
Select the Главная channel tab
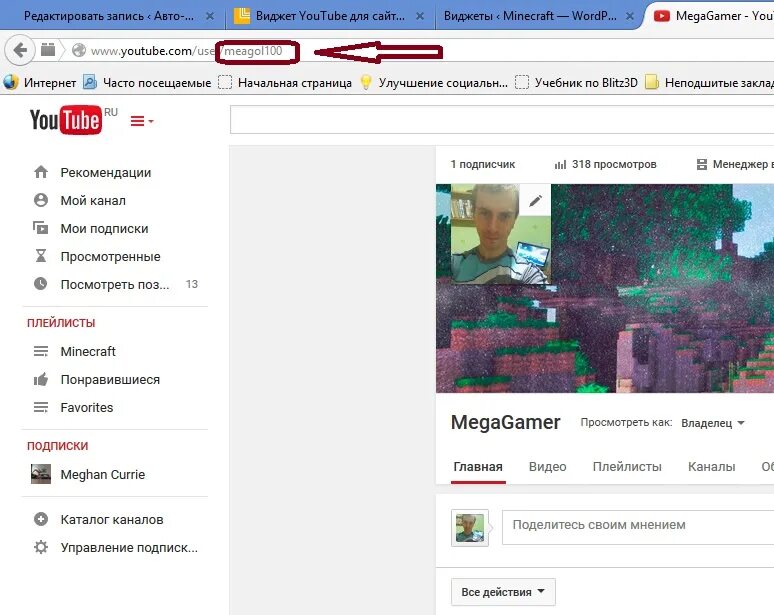tap(478, 467)
